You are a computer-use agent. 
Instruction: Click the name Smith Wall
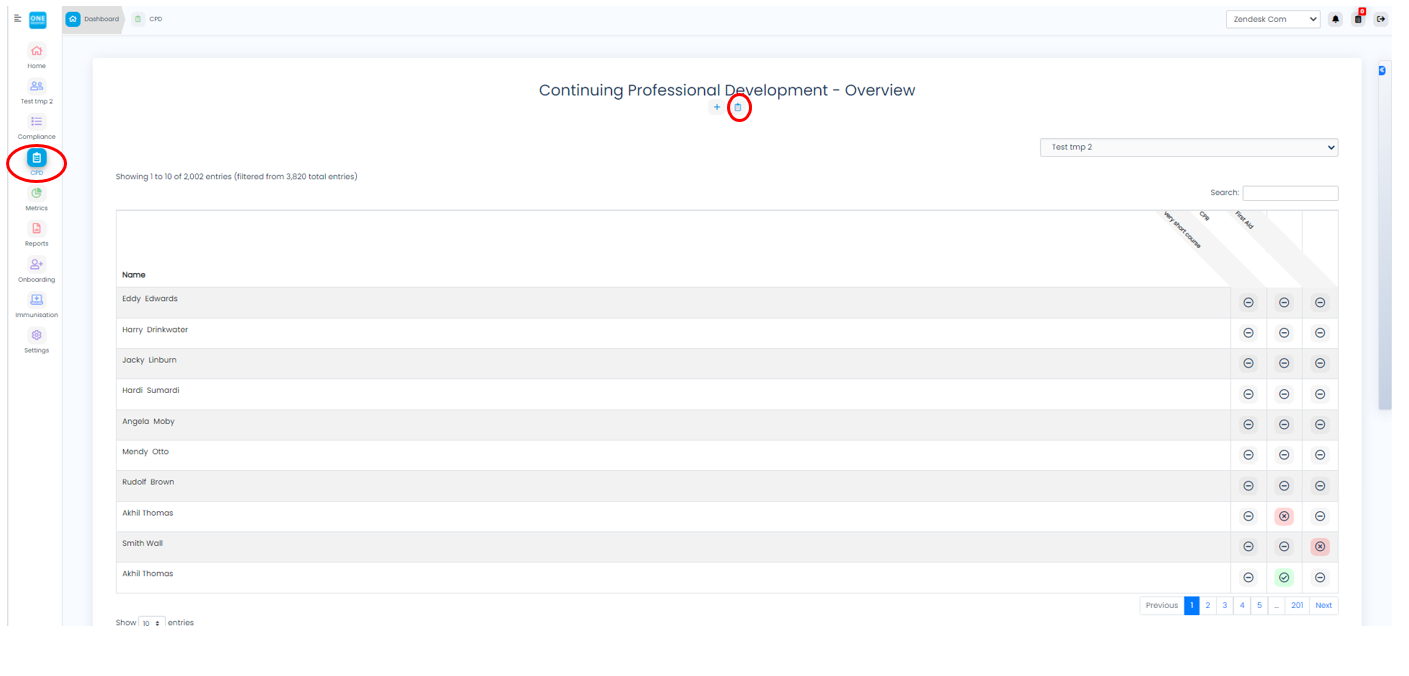point(142,544)
